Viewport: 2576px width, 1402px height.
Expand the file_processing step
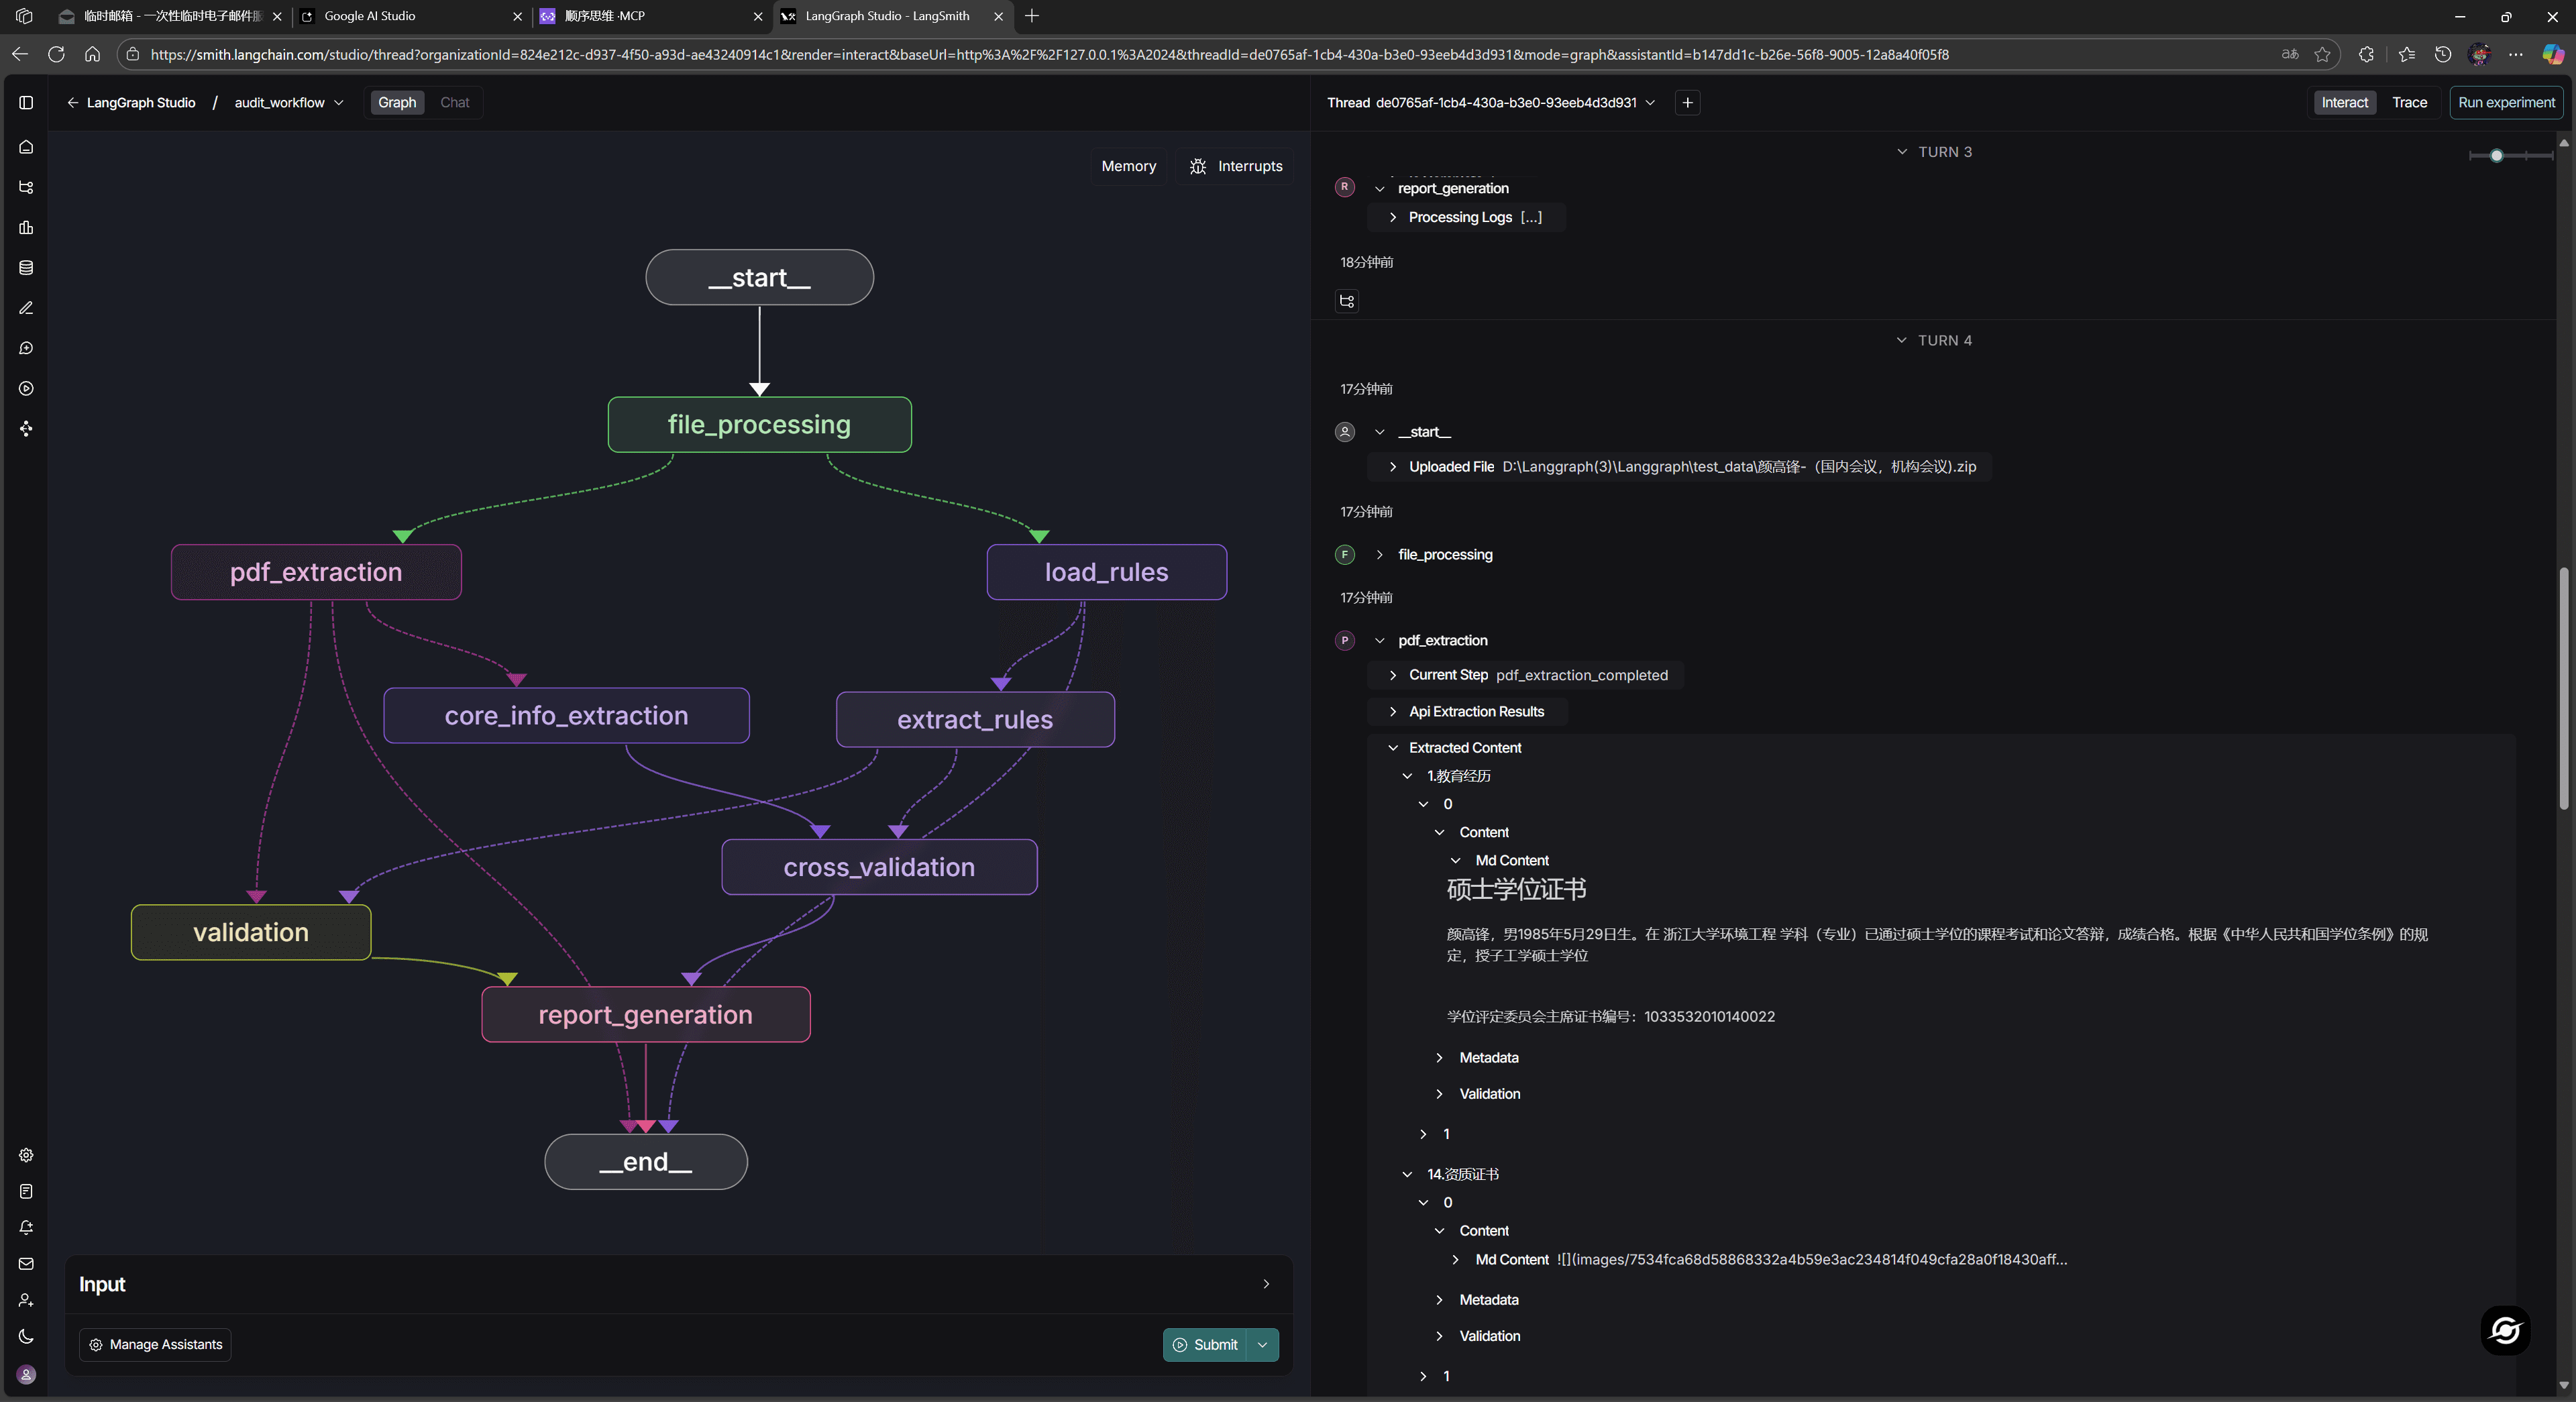pos(1380,555)
